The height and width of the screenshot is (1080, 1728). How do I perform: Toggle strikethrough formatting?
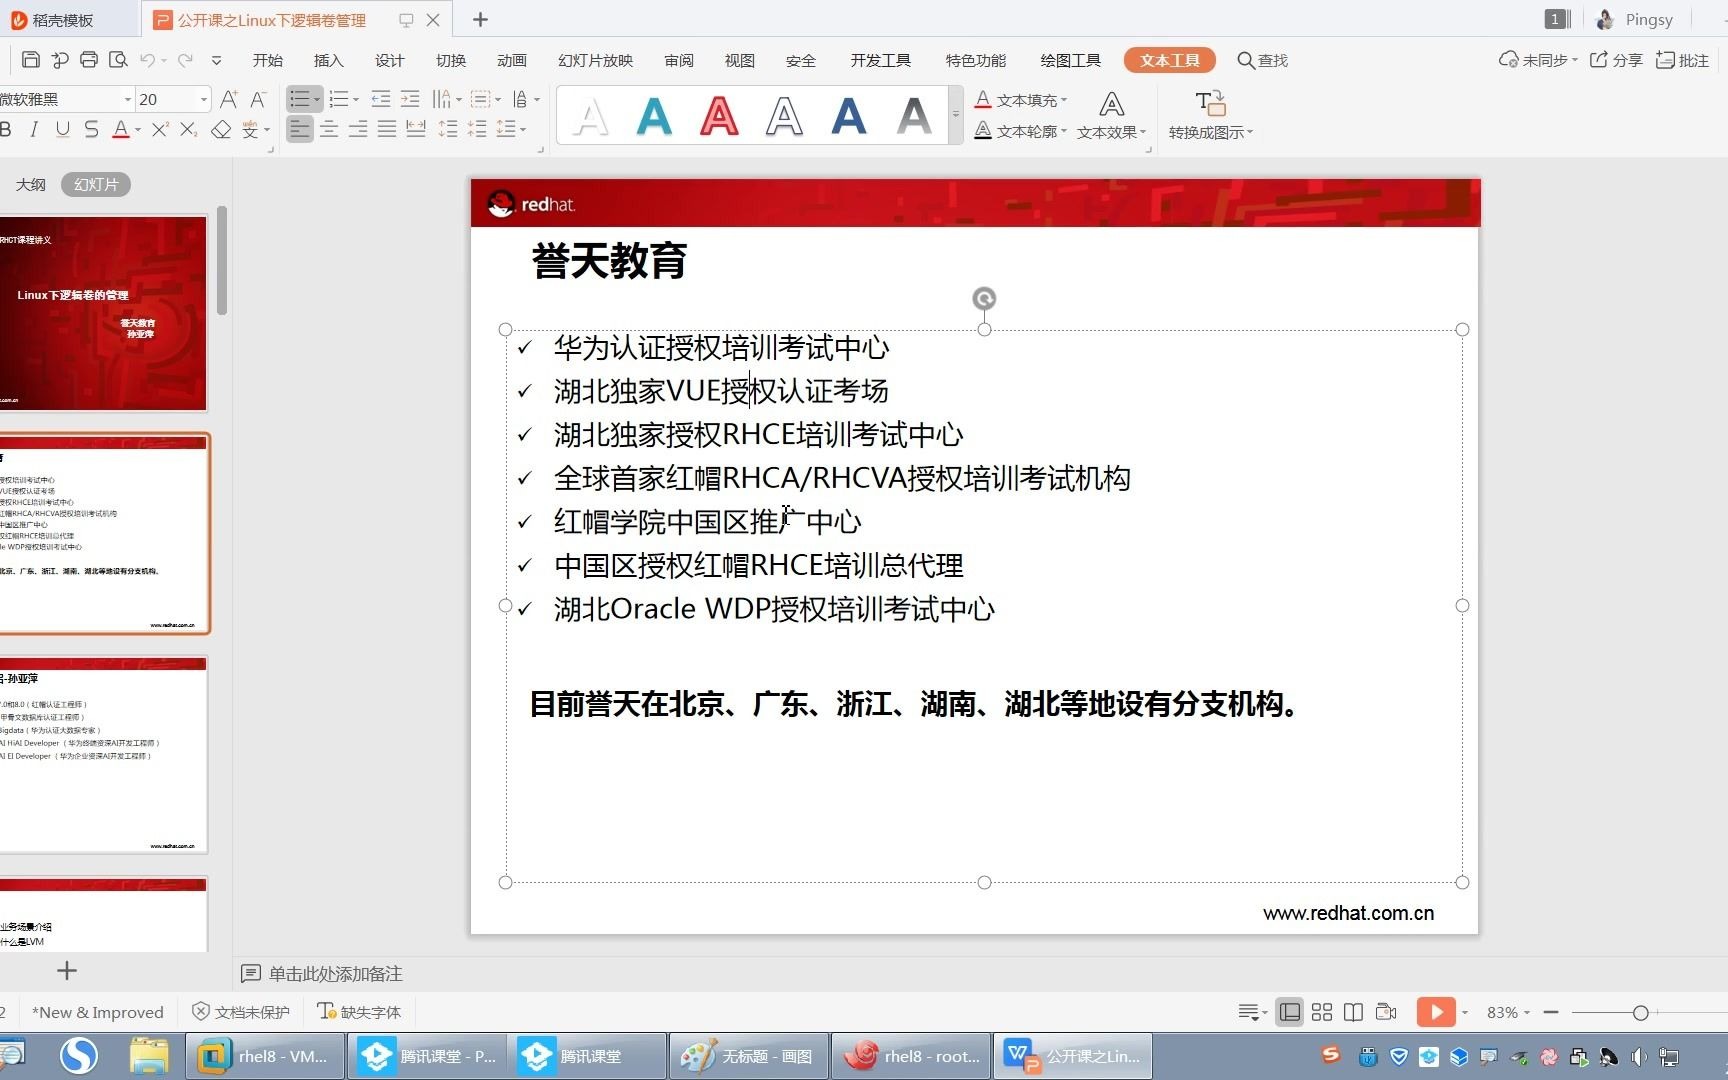tap(91, 129)
